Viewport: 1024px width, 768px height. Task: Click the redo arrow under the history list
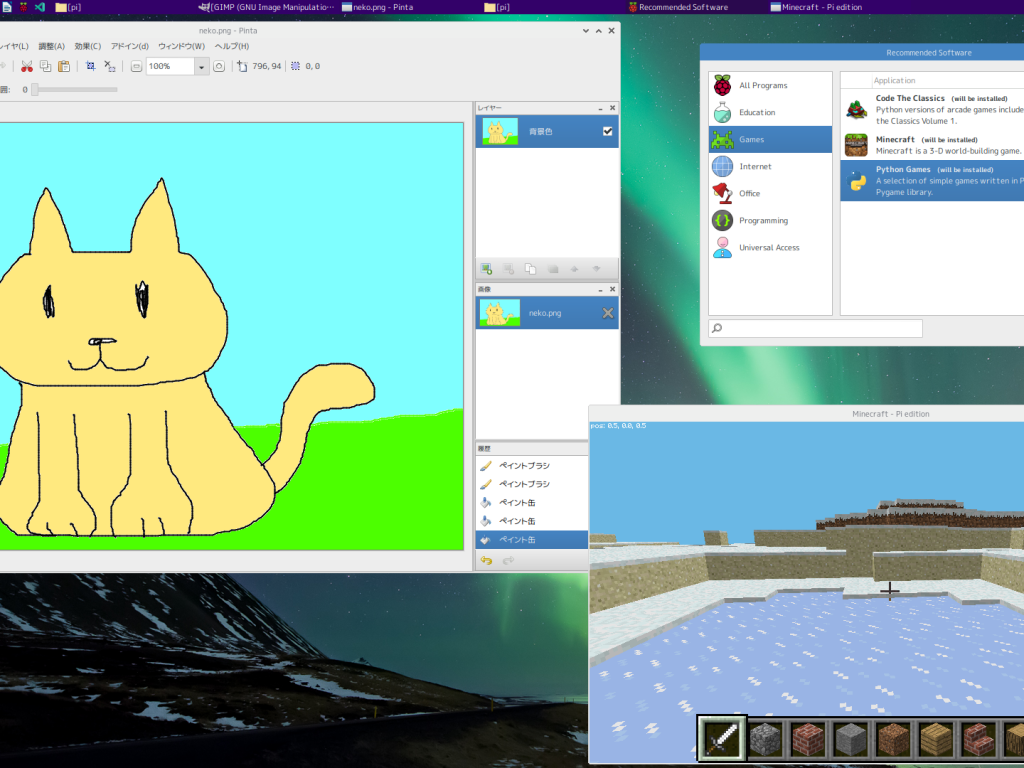508,560
